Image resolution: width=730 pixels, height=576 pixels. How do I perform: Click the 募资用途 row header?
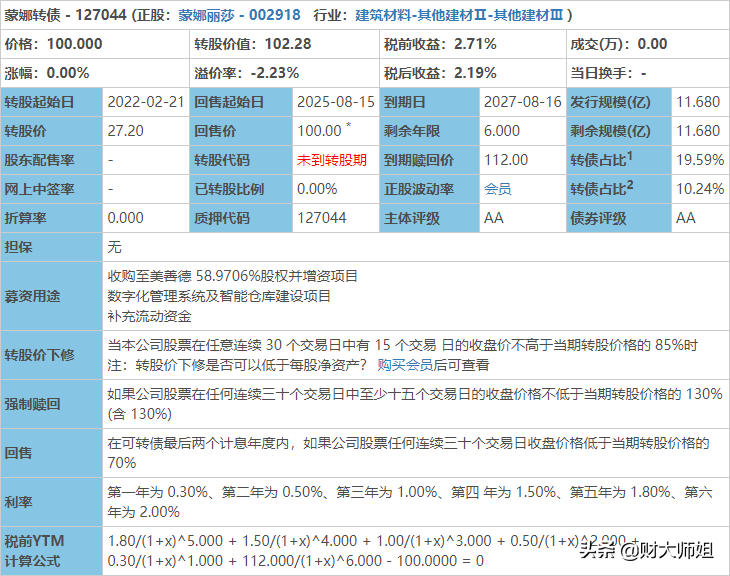pos(52,296)
